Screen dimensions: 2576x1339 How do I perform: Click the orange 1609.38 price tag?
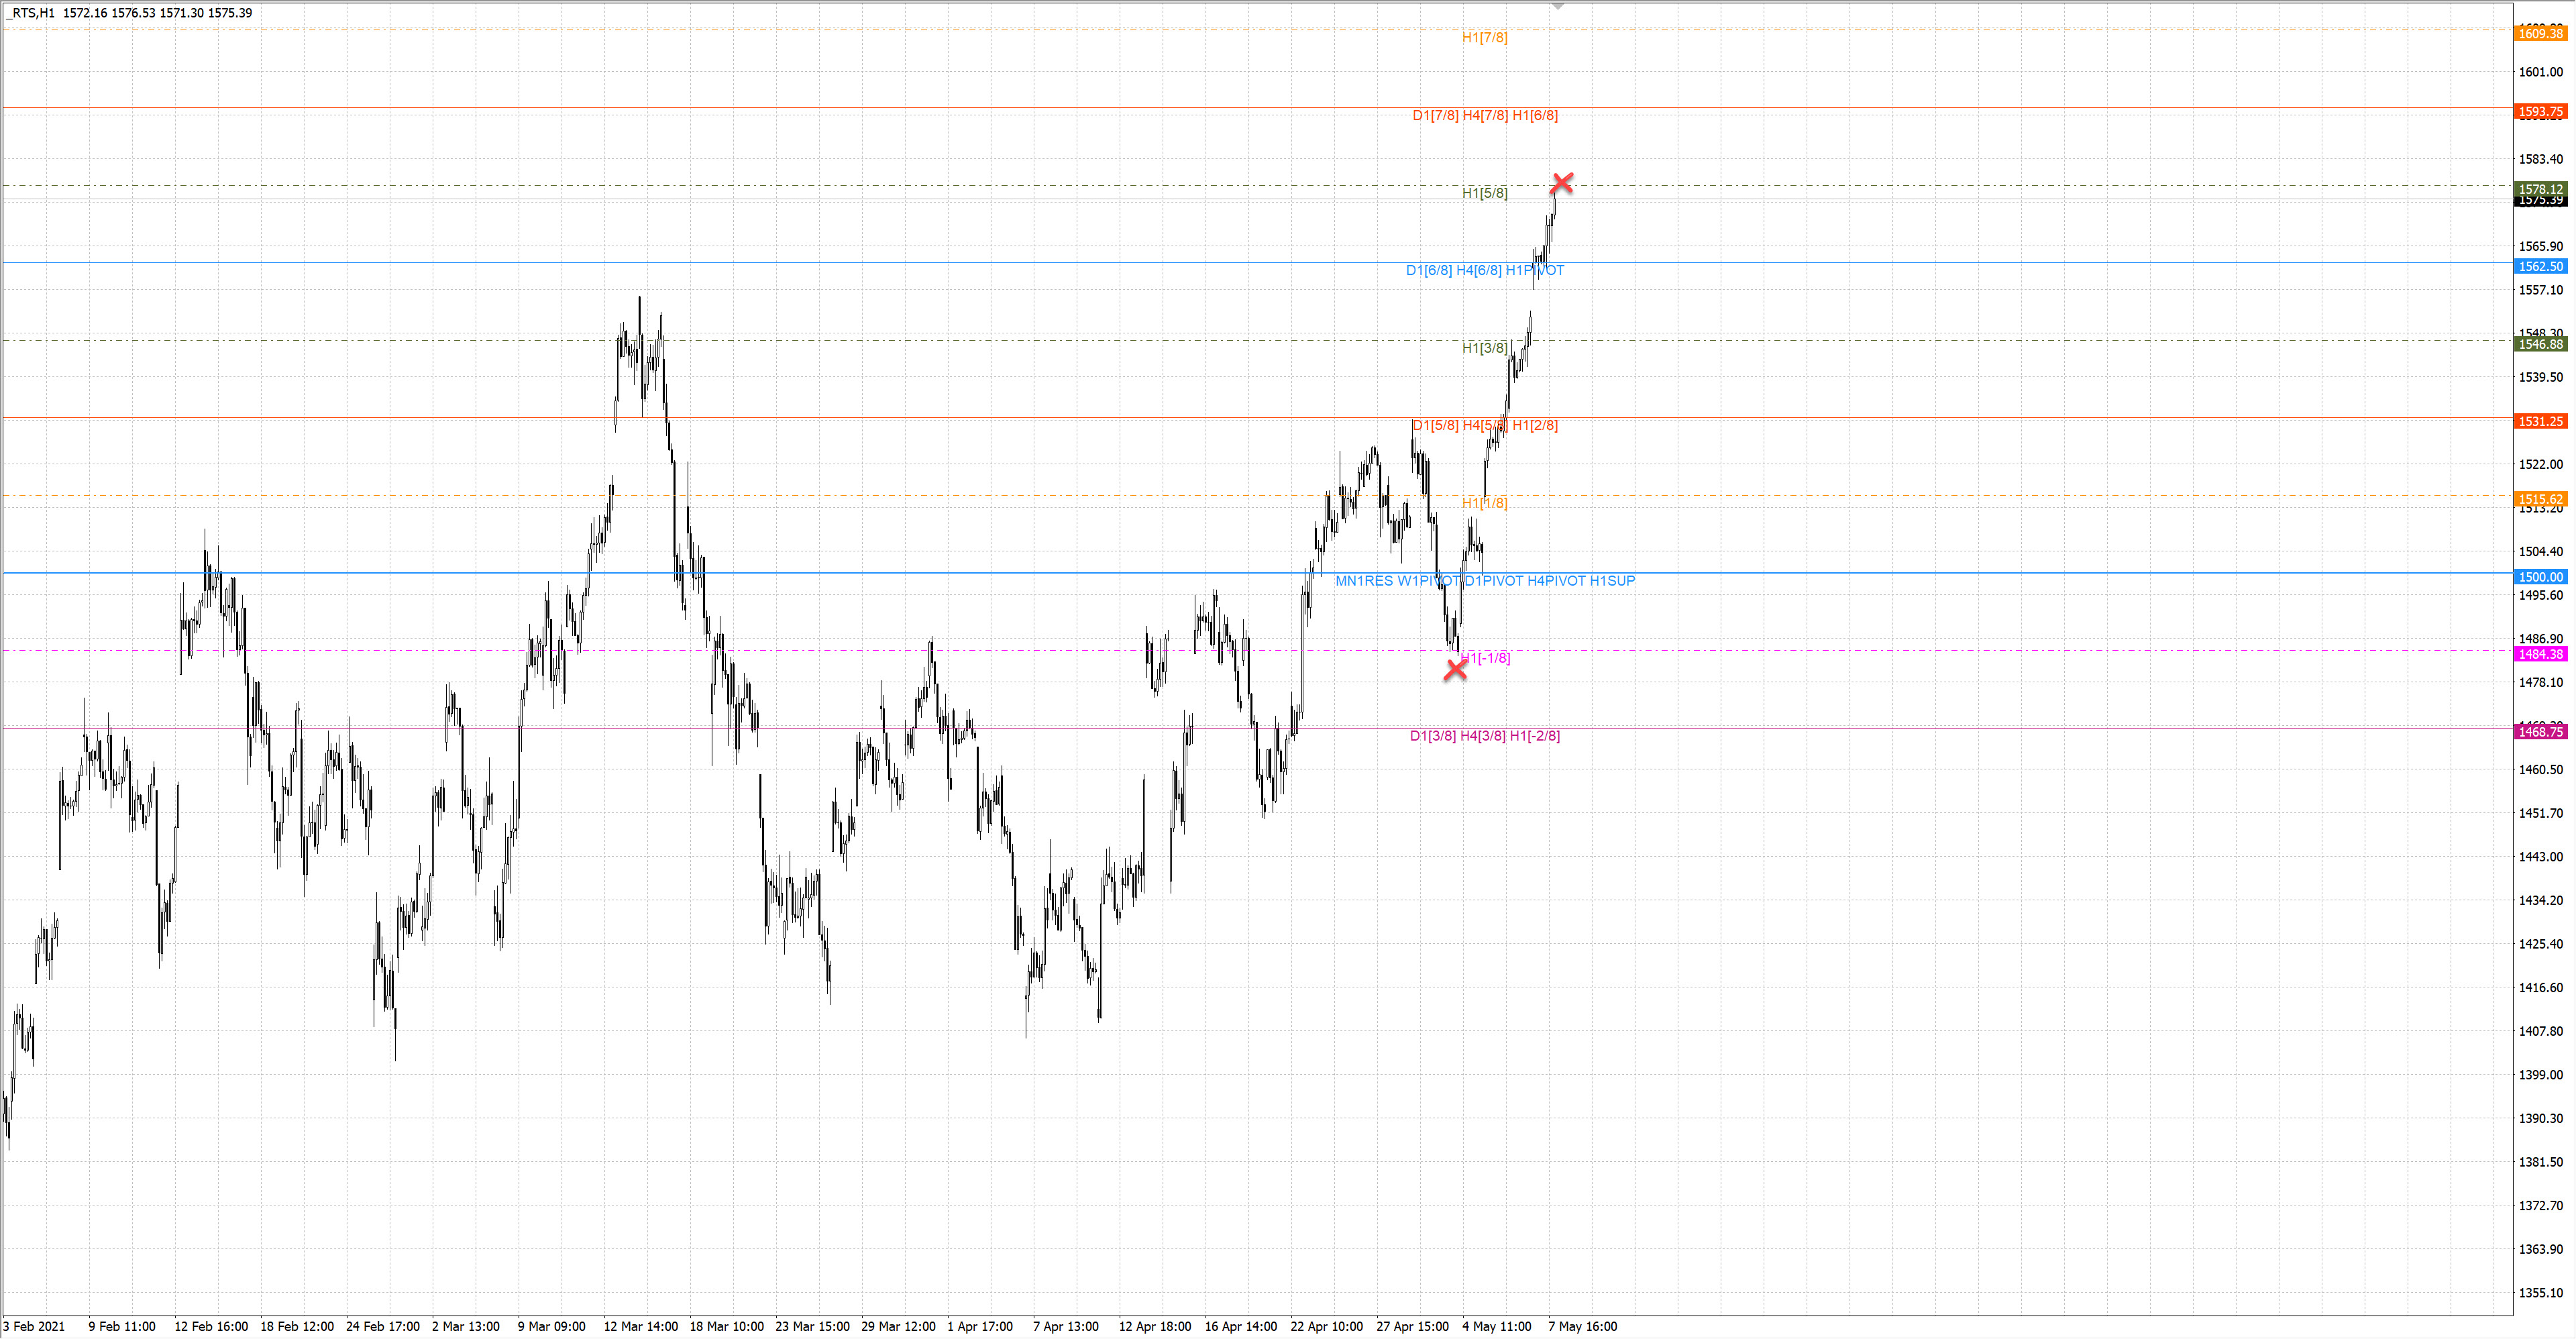(2540, 34)
